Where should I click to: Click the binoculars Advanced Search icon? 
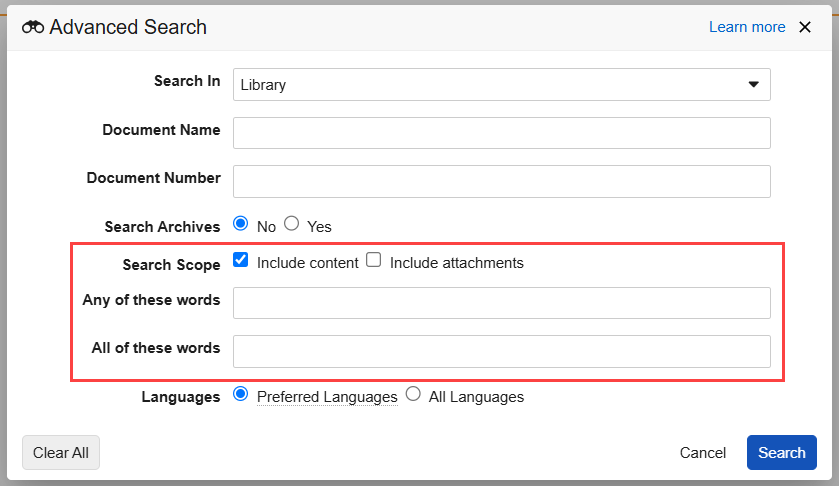pos(33,28)
